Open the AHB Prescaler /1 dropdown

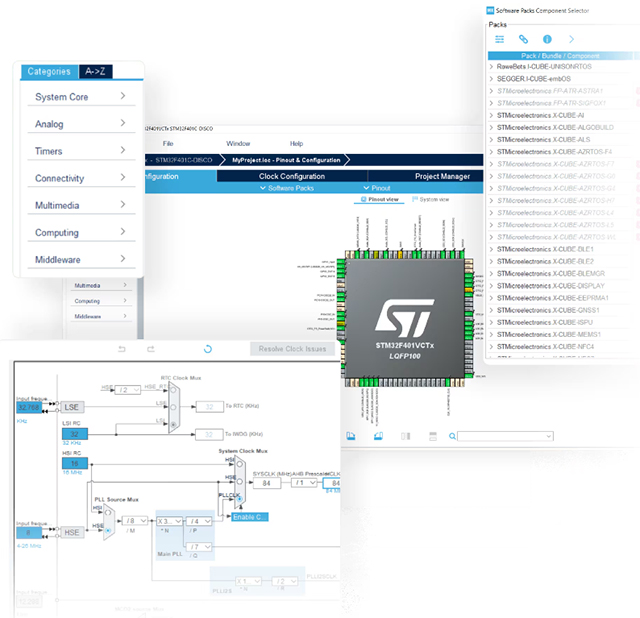(304, 483)
